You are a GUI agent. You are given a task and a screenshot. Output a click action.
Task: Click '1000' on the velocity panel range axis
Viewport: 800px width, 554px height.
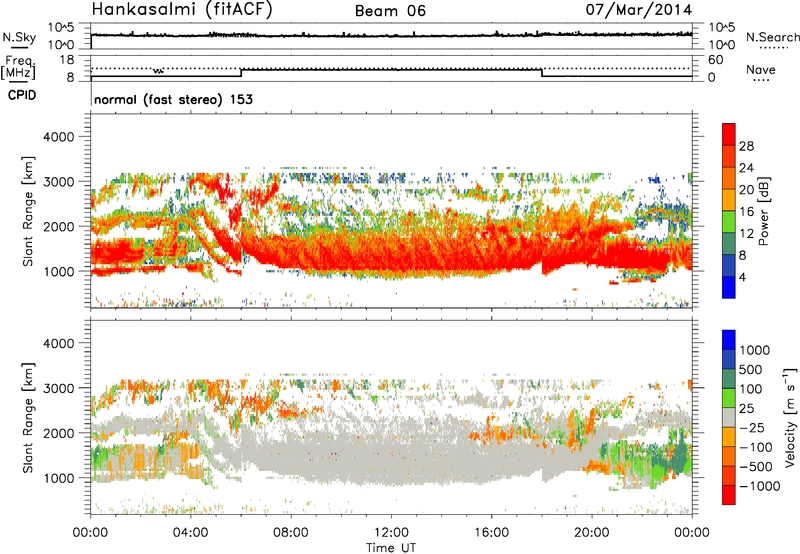click(59, 478)
